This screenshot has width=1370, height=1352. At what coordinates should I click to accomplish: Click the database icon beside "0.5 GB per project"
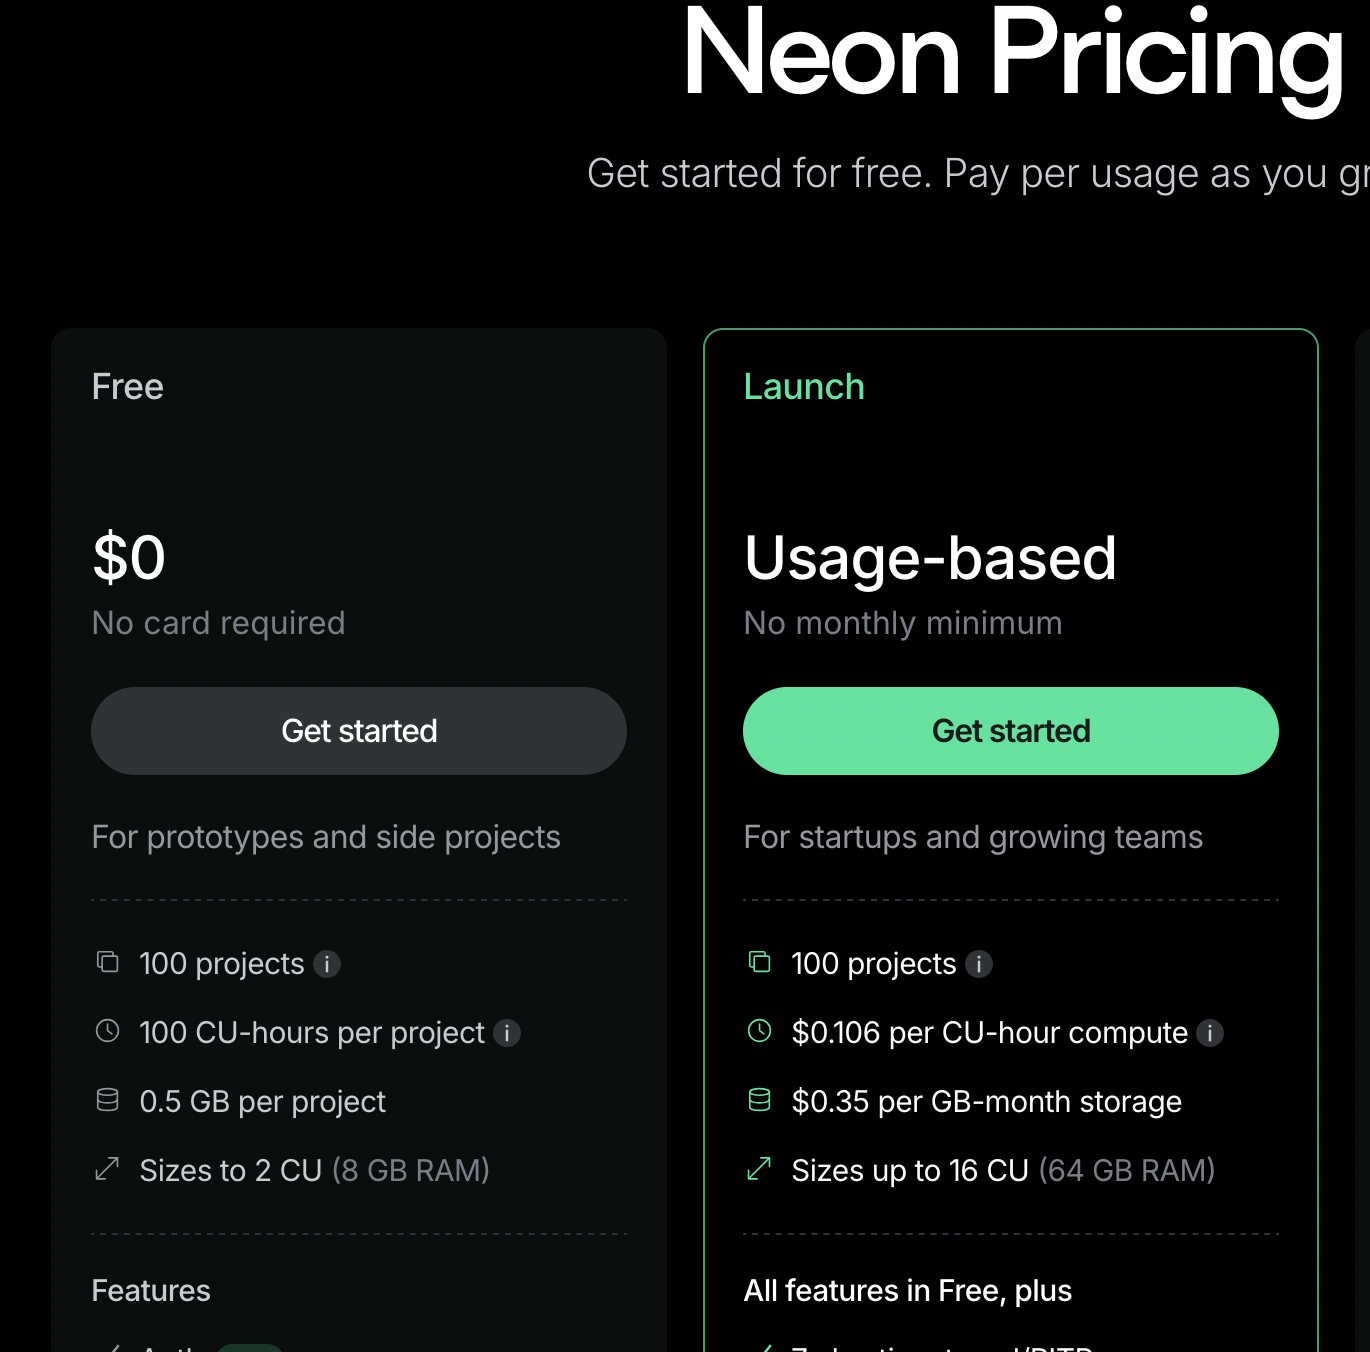pos(107,1100)
